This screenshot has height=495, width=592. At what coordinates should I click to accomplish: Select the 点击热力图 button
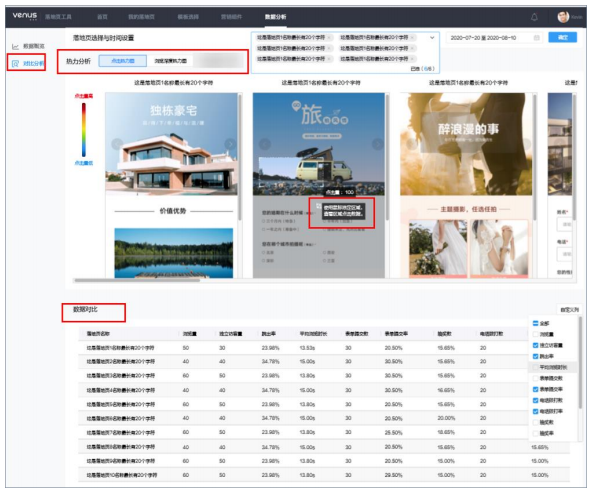[x=123, y=61]
